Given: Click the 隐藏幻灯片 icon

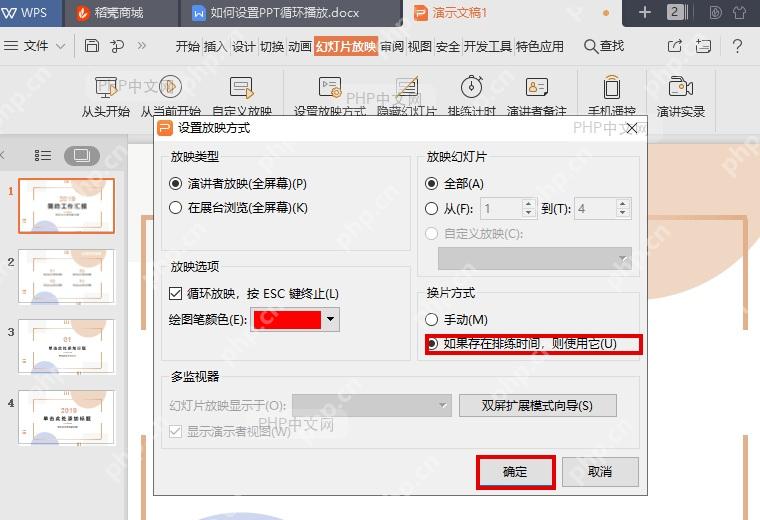Looking at the screenshot, I should pyautogui.click(x=407, y=87).
